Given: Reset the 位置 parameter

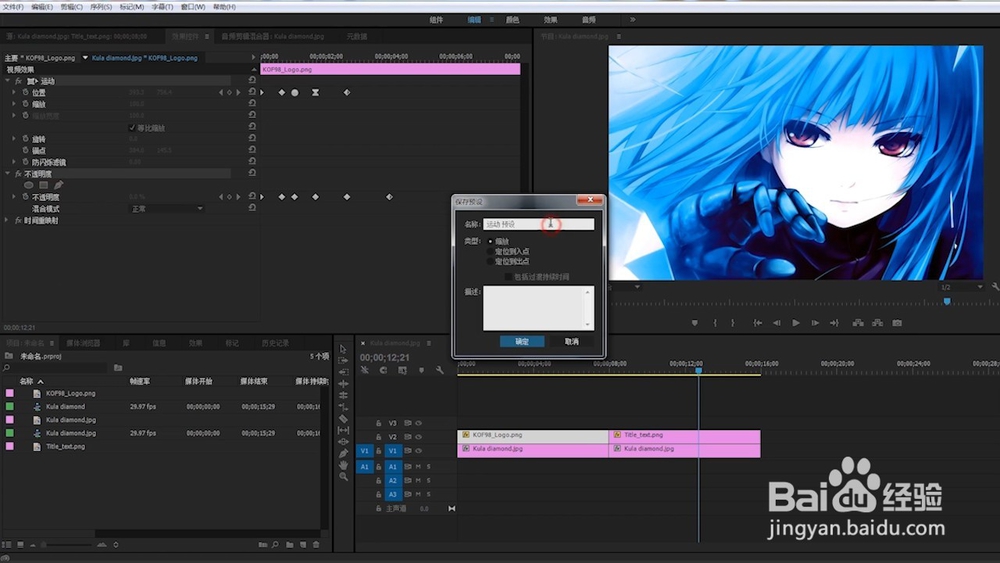Looking at the screenshot, I should coord(252,92).
